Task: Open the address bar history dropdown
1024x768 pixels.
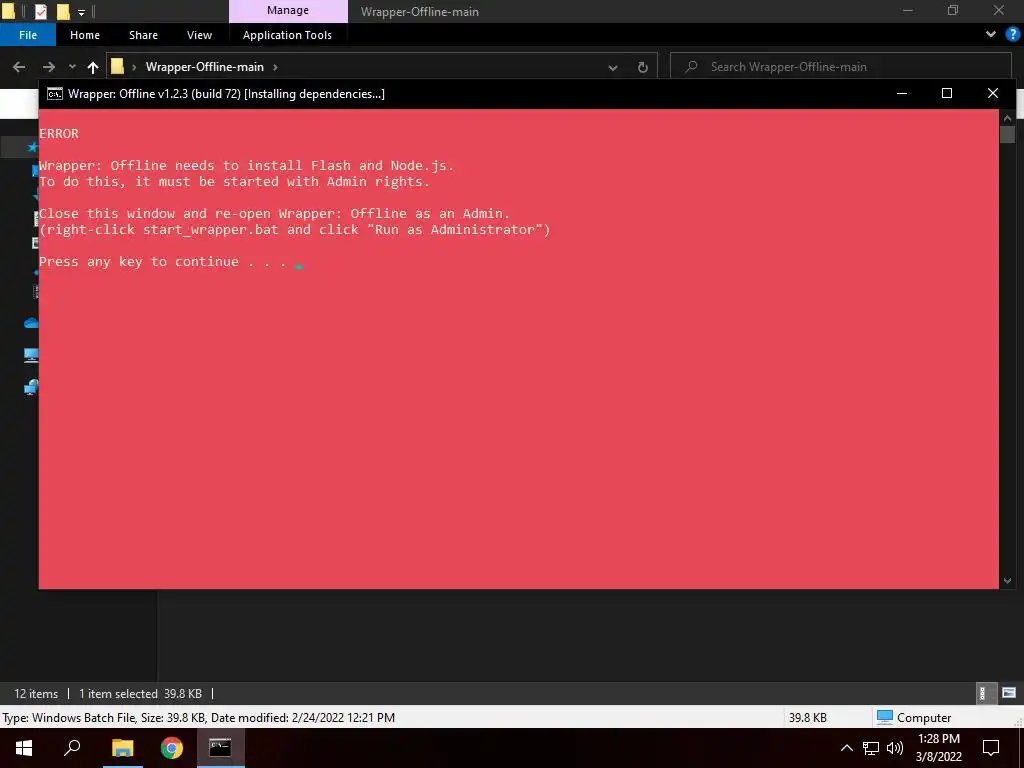Action: (x=613, y=67)
